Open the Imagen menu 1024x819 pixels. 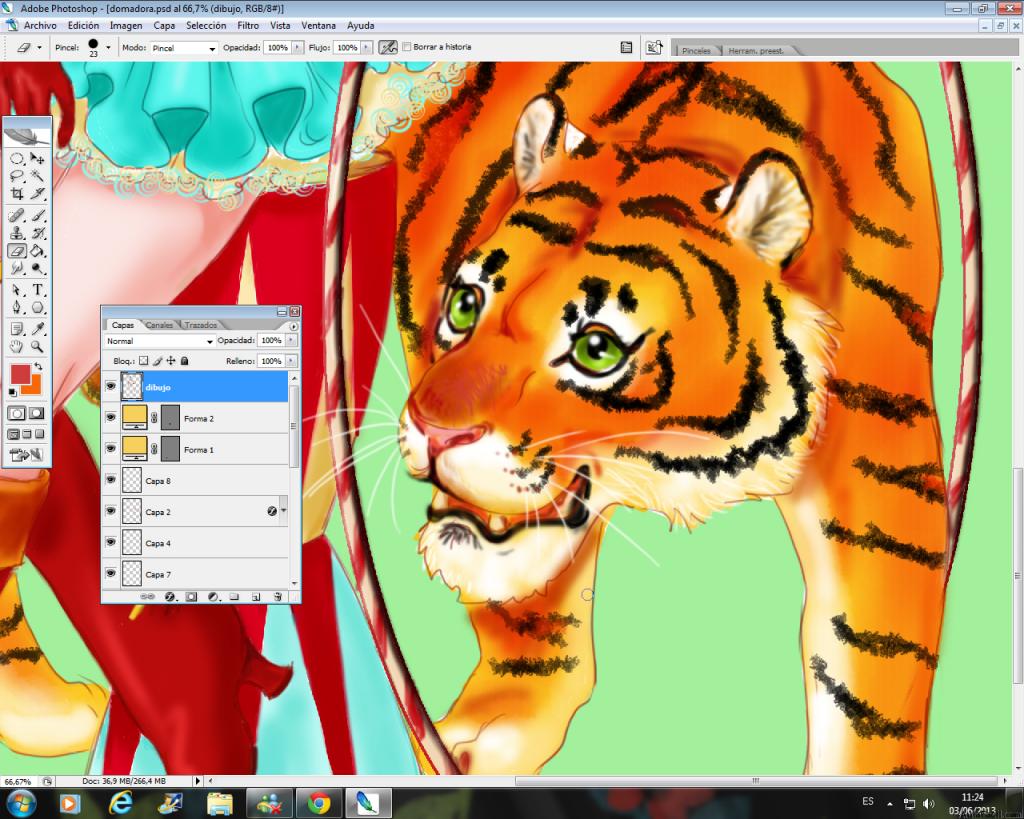click(x=126, y=25)
